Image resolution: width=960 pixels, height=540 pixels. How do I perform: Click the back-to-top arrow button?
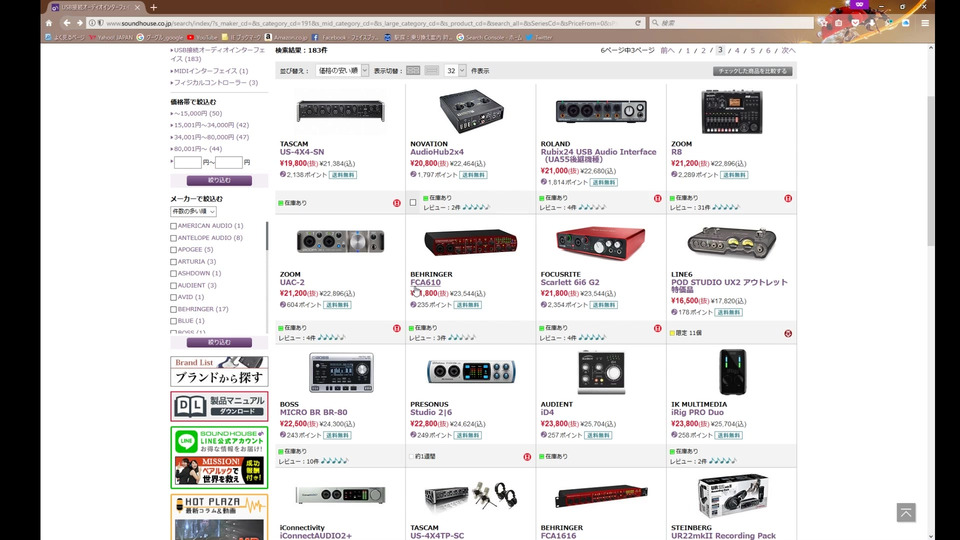[906, 512]
